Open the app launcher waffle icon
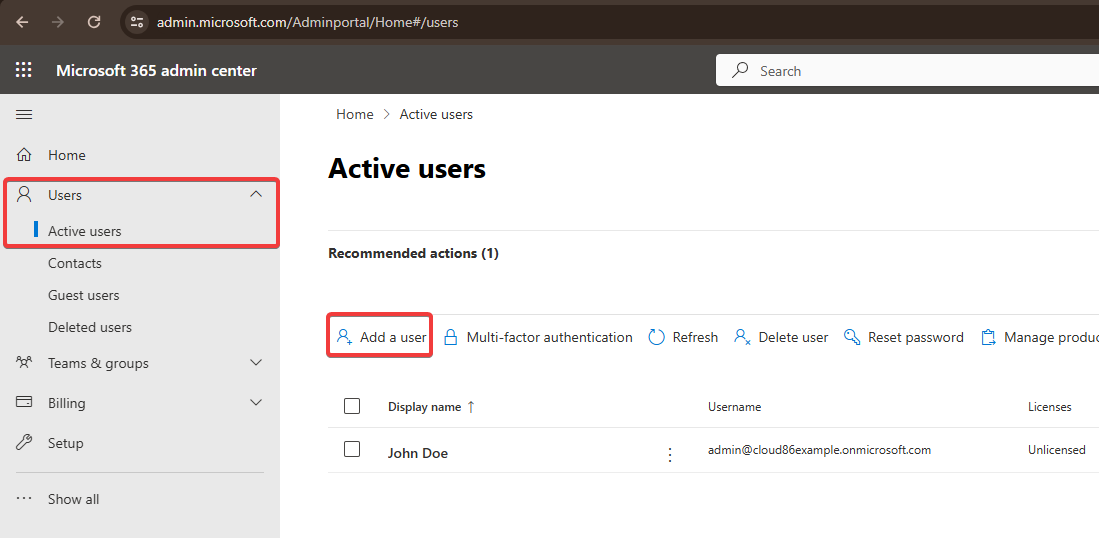The image size is (1099, 538). click(24, 70)
